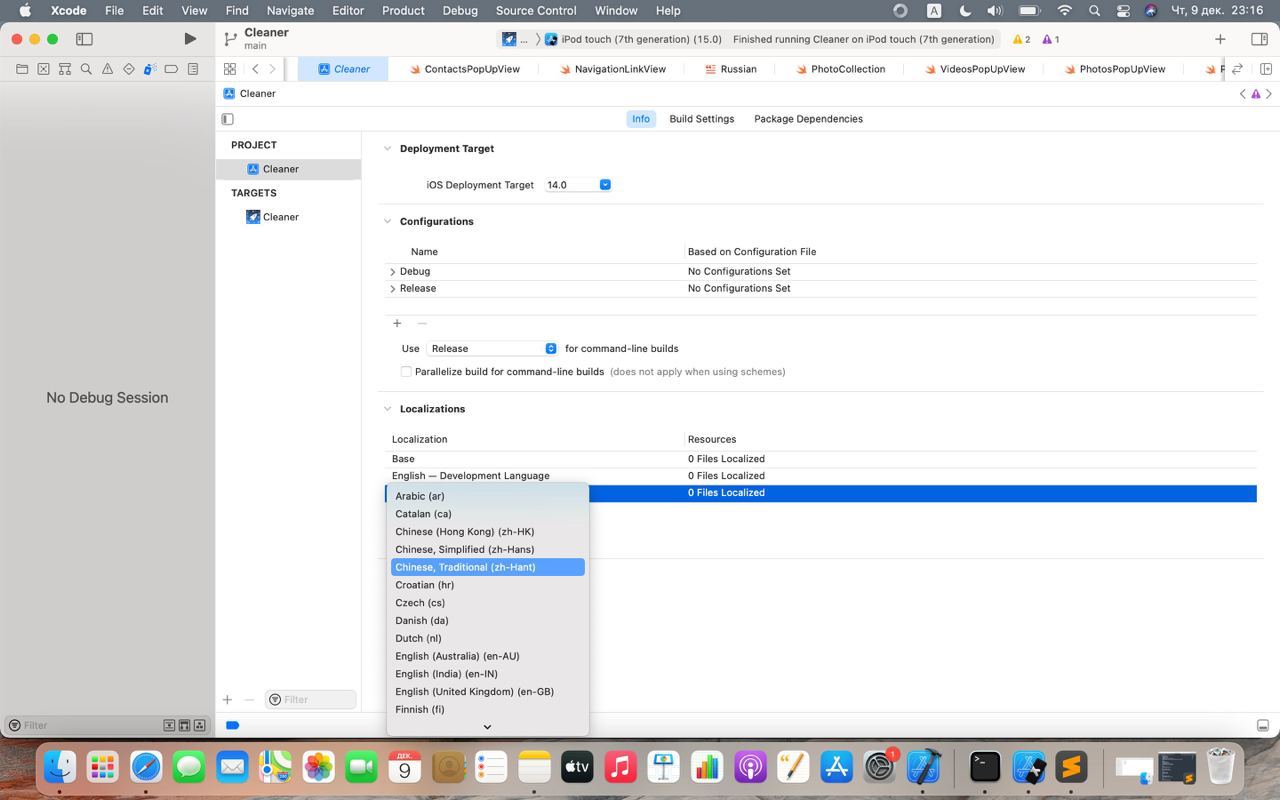Open the PhotoCollection editor tab
The width and height of the screenshot is (1280, 800).
840,69
